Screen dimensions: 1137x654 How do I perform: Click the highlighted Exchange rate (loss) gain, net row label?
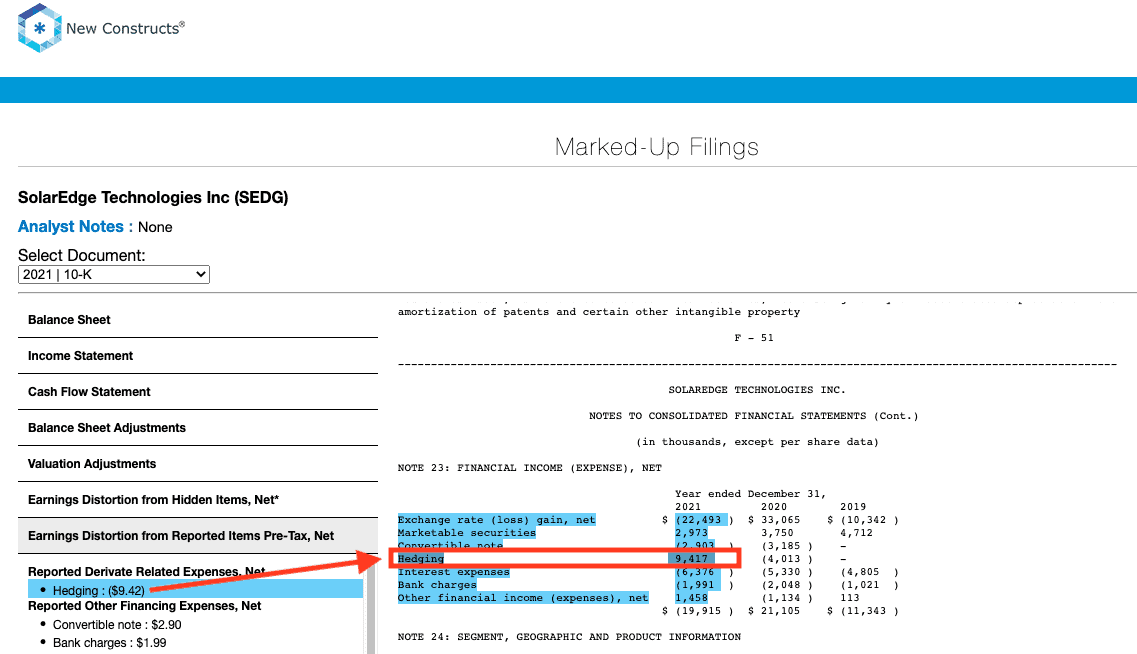coord(497,520)
